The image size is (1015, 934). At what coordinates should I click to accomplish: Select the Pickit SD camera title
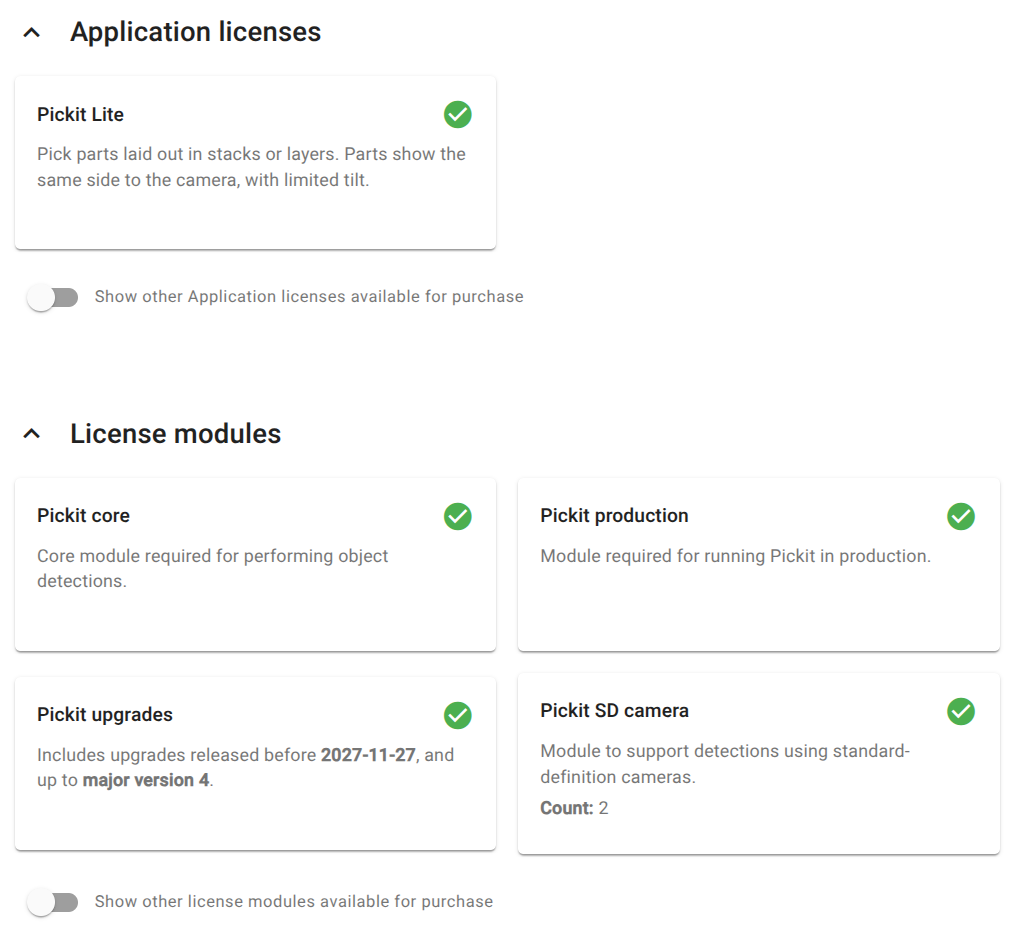point(614,711)
